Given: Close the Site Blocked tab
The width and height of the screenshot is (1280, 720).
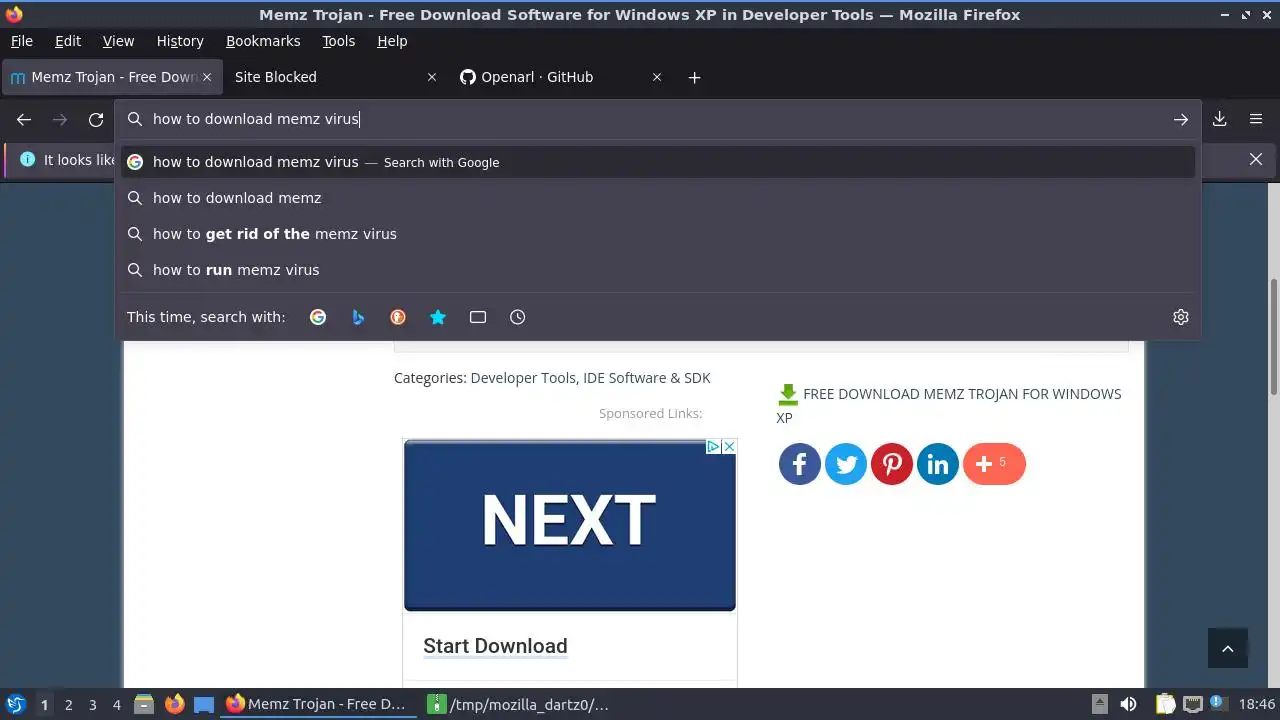Looking at the screenshot, I should (432, 77).
